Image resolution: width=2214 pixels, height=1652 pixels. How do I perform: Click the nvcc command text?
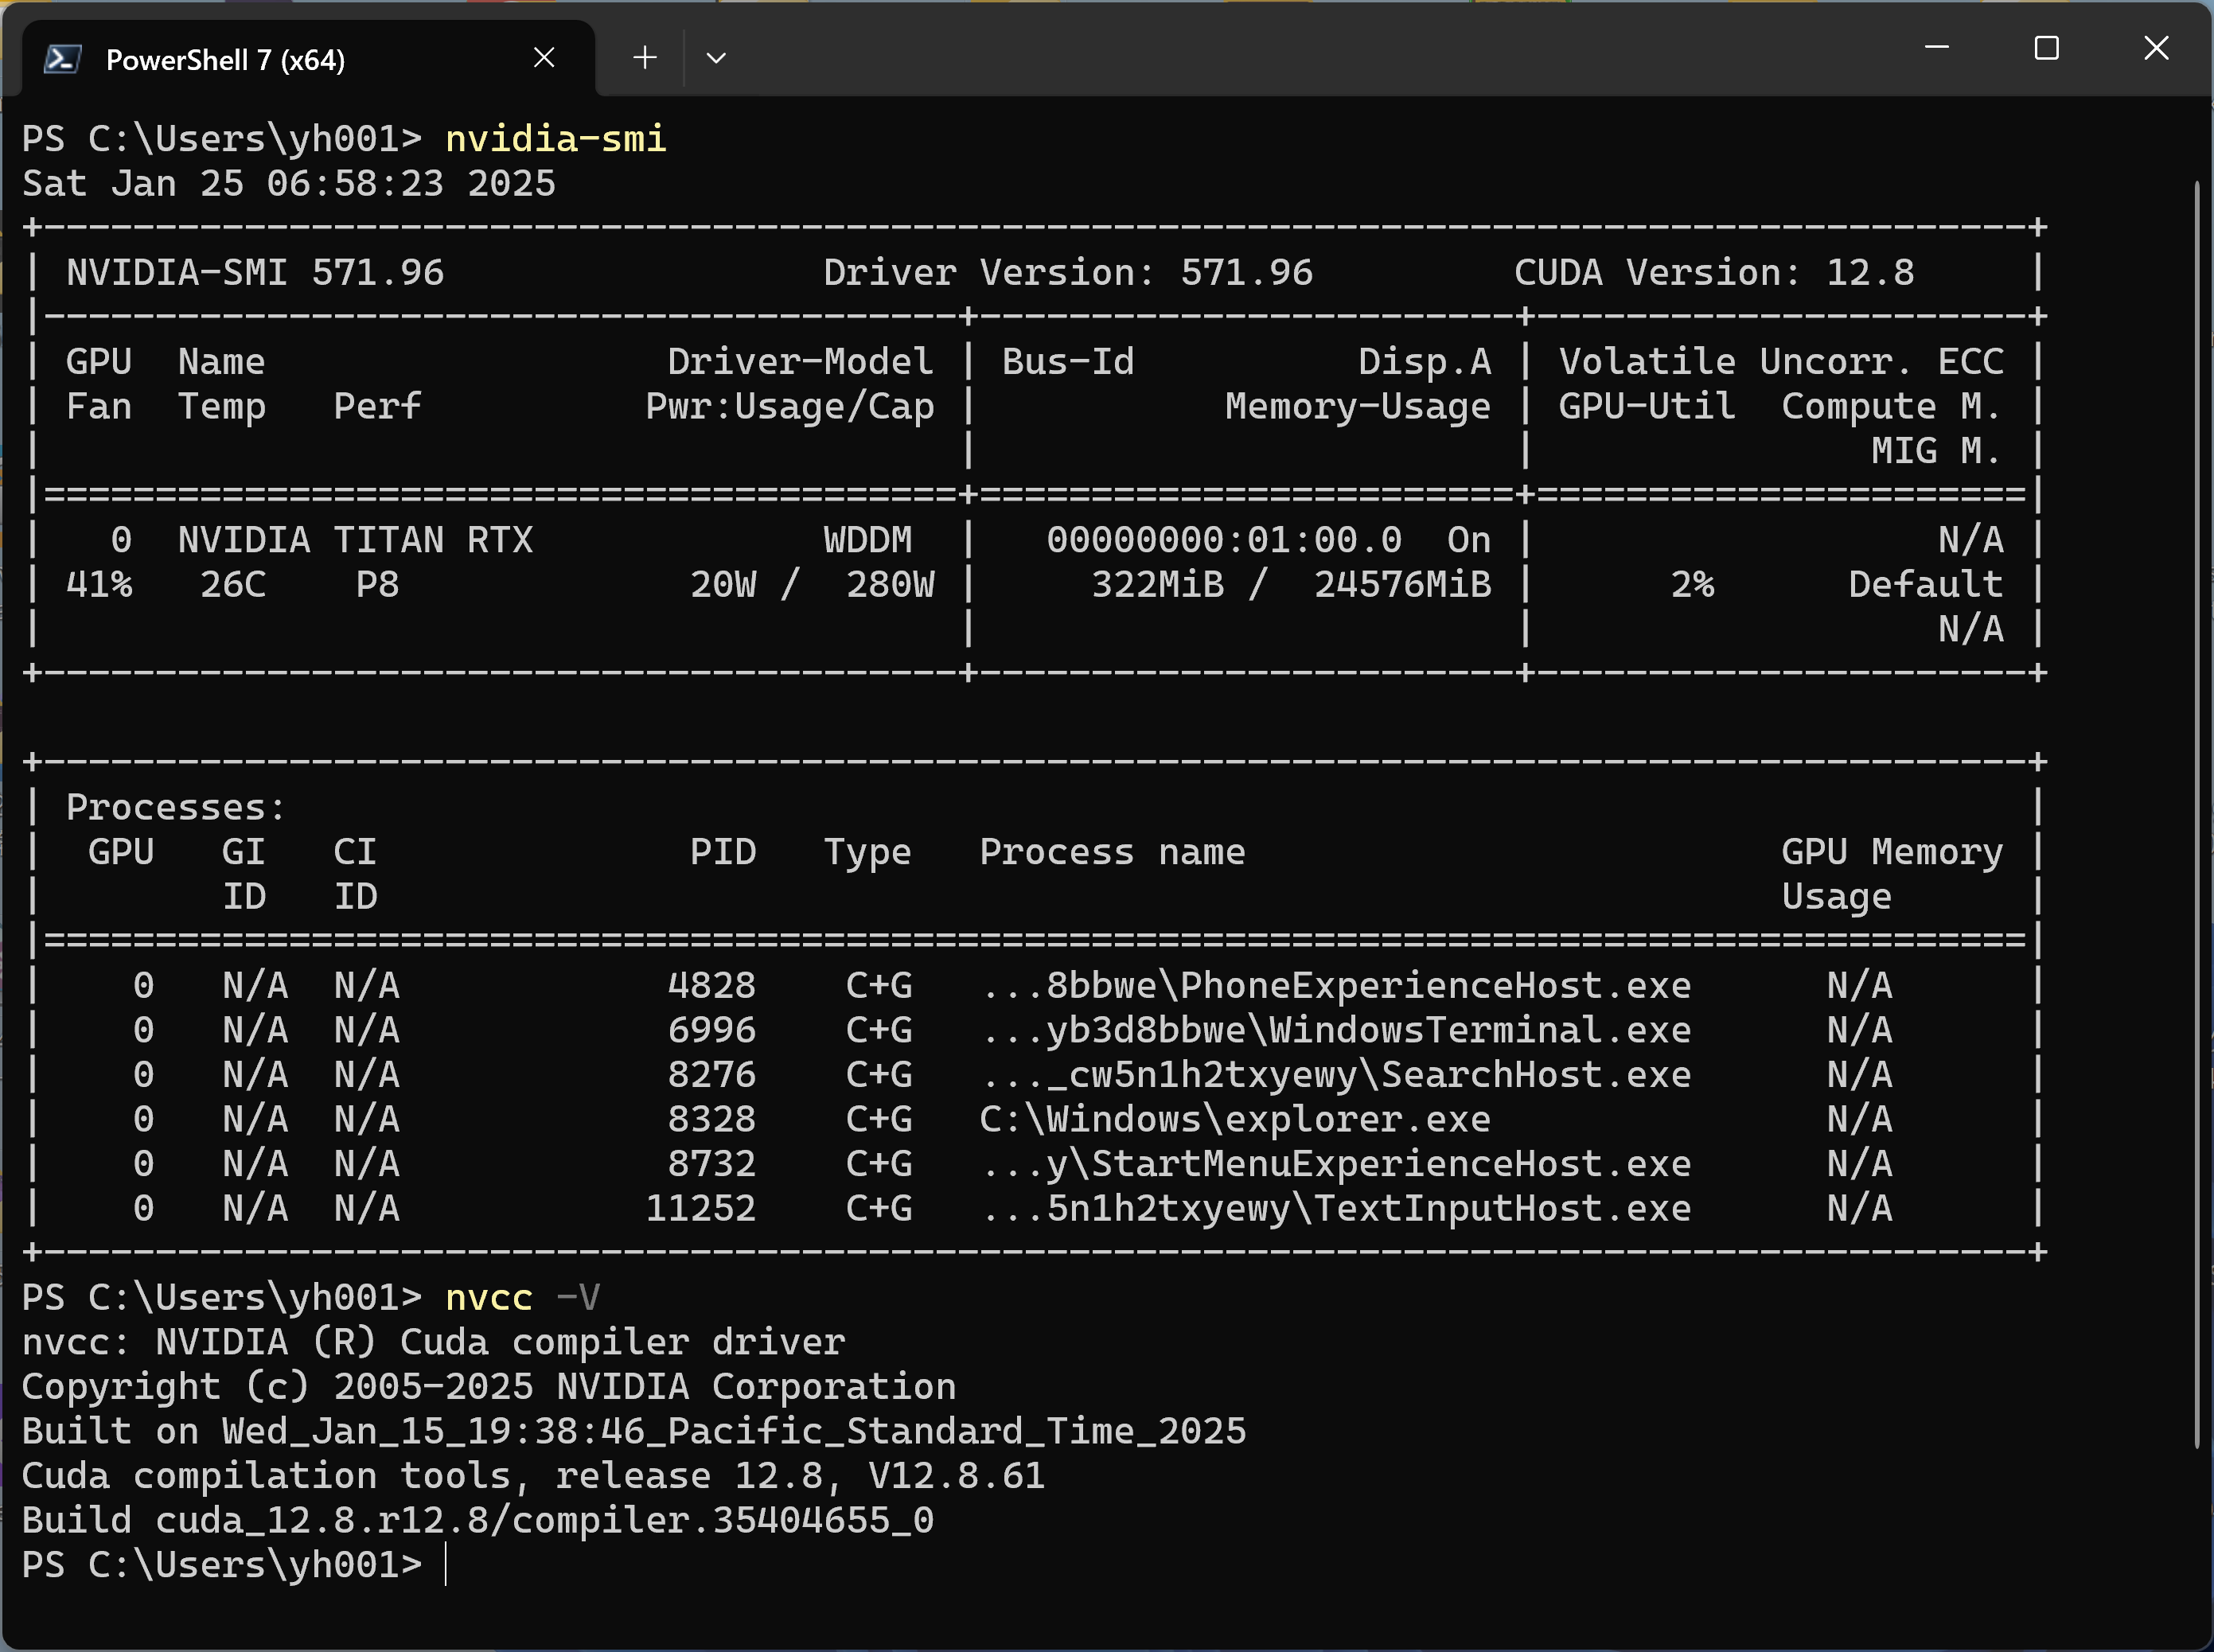(x=488, y=1298)
